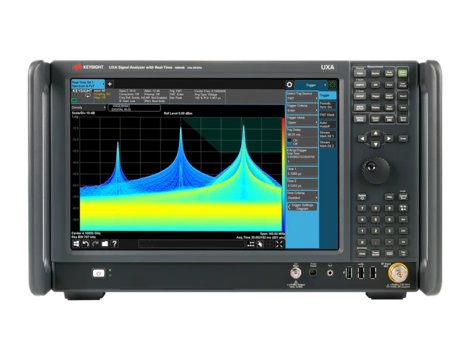This screenshot has height=360, width=470.
Task: Open the folder file icon
Action: click(x=105, y=244)
